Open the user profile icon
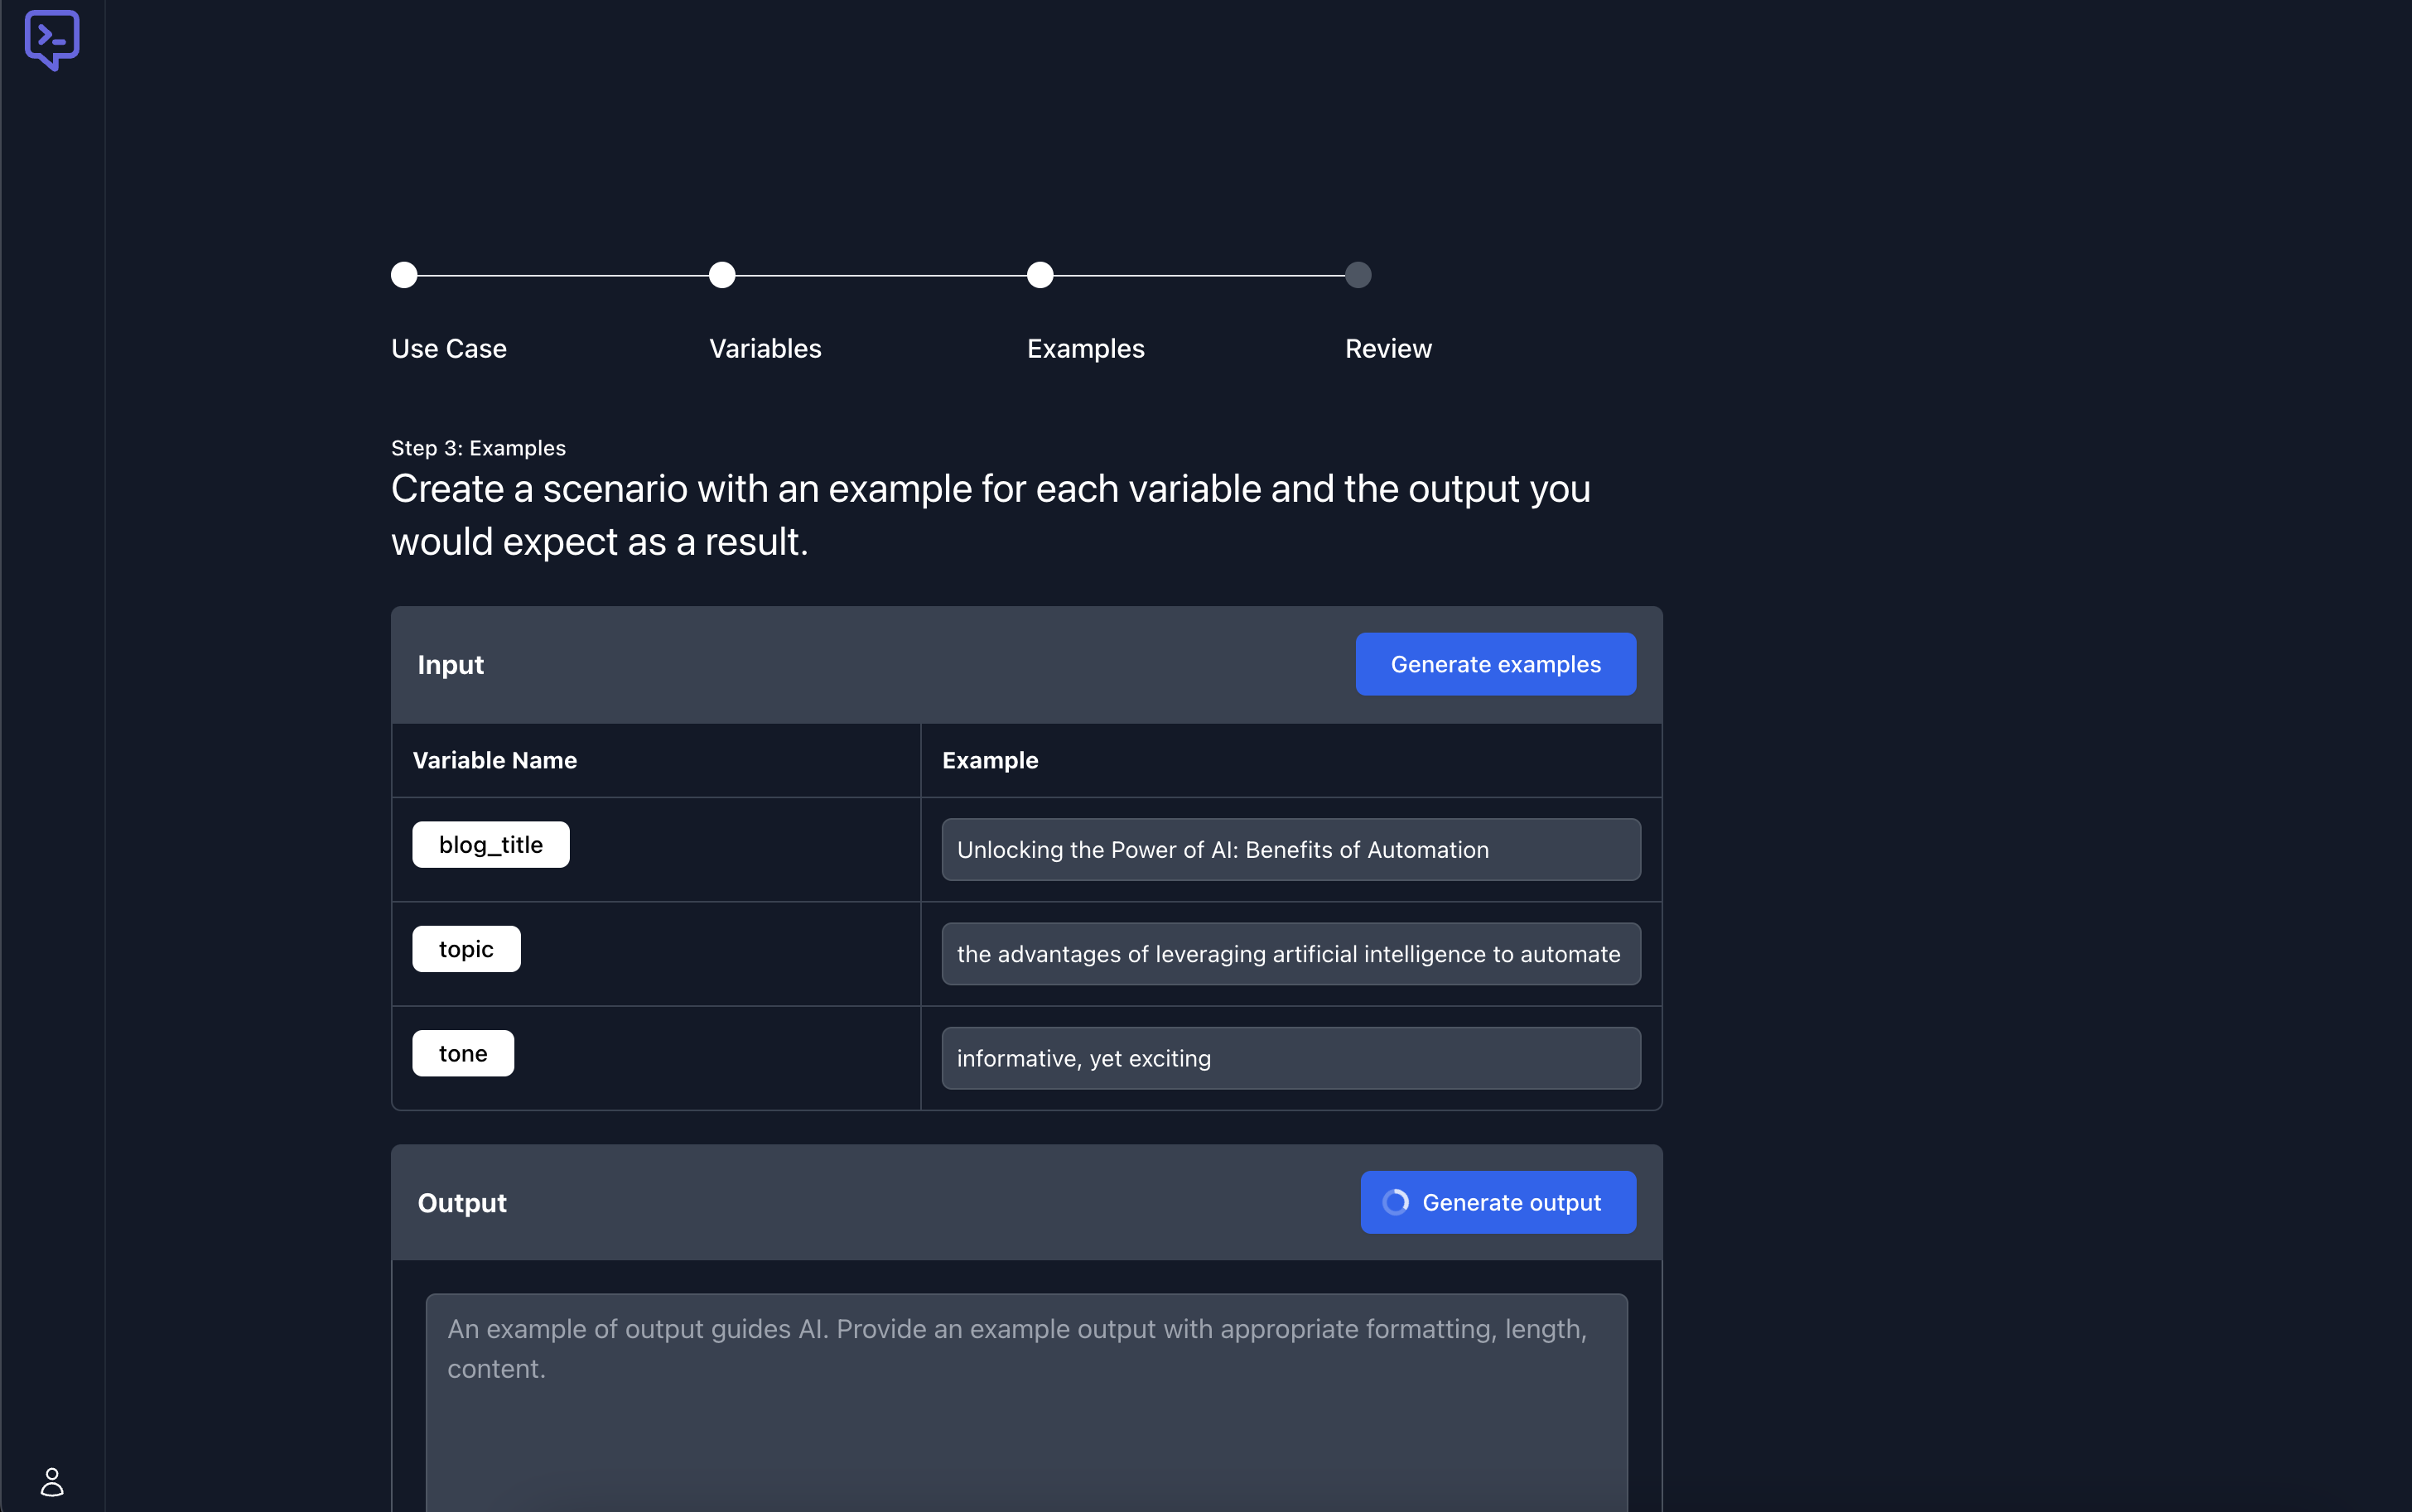 click(x=52, y=1481)
